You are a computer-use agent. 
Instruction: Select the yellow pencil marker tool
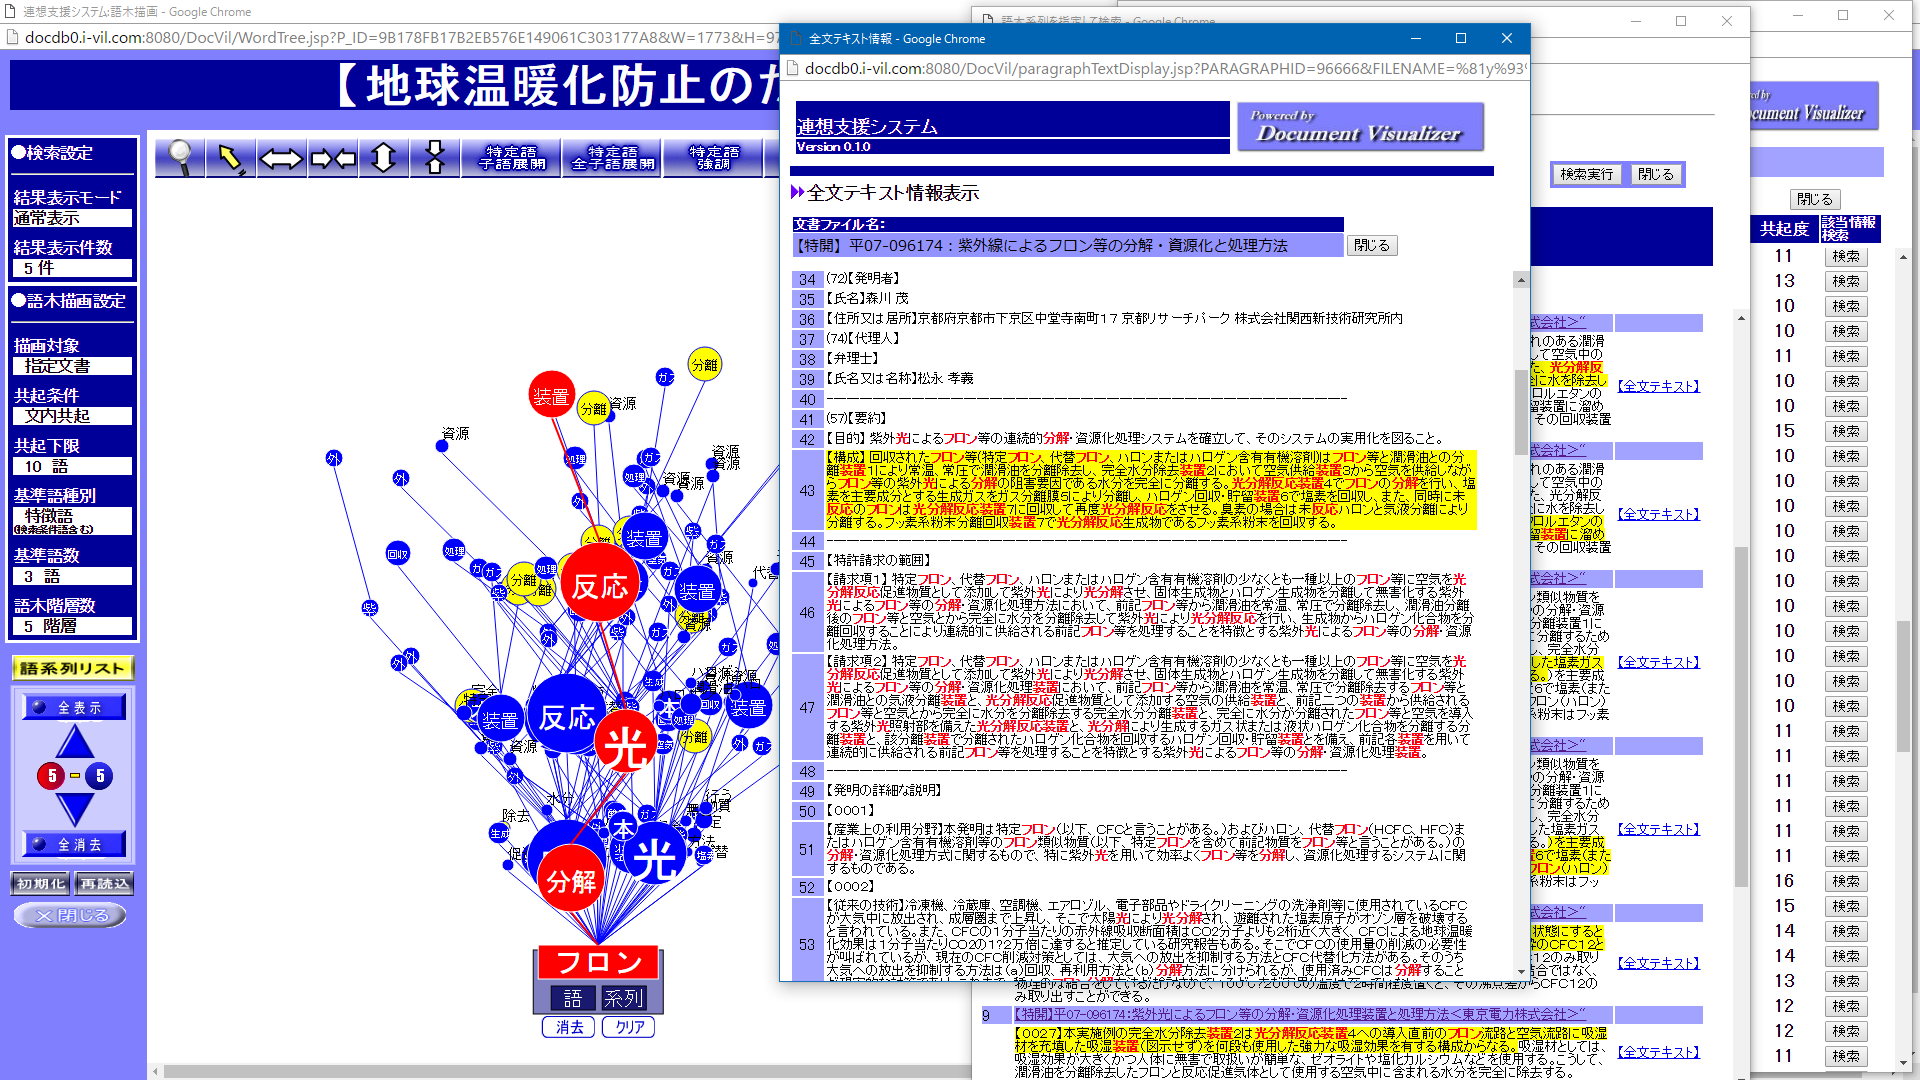click(231, 158)
